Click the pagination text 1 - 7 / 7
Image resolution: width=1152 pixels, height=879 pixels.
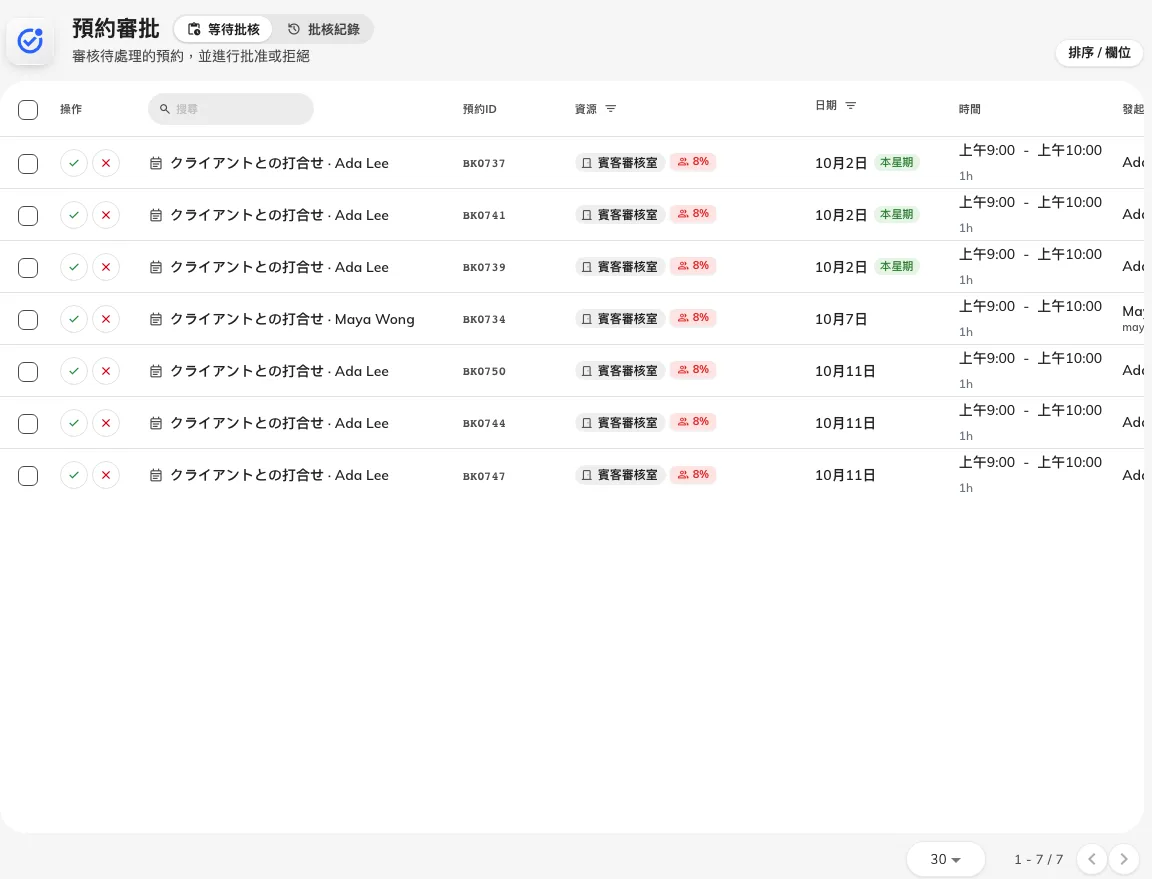point(1039,859)
